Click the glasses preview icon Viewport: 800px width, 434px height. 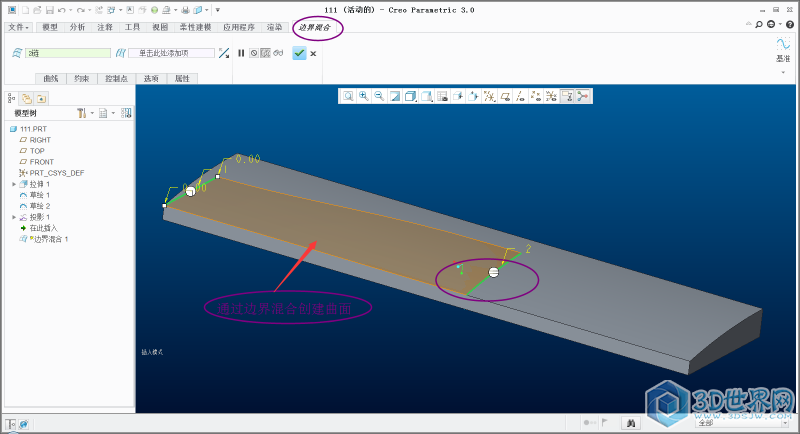pyautogui.click(x=279, y=53)
